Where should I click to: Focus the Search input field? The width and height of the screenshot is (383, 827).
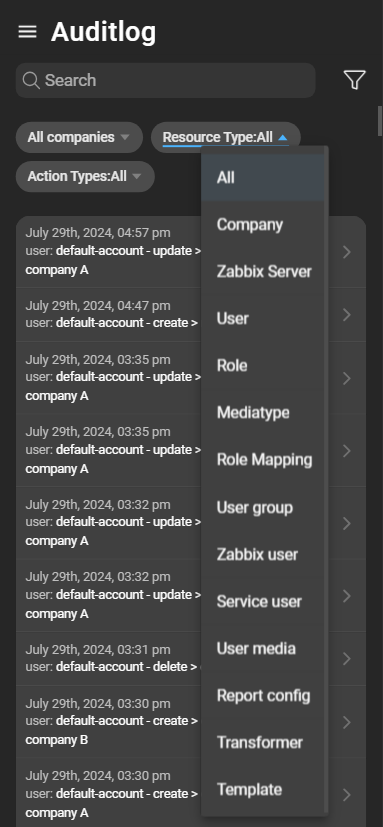pyautogui.click(x=166, y=80)
